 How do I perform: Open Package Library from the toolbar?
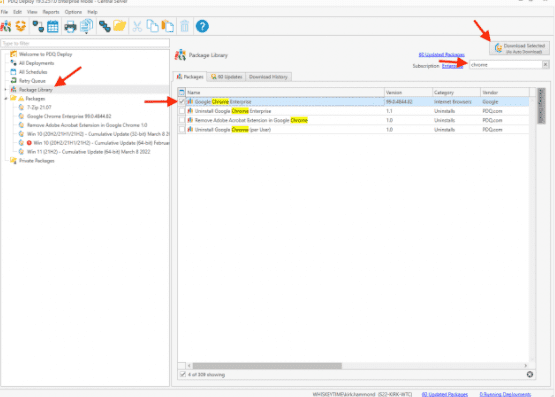[6, 26]
